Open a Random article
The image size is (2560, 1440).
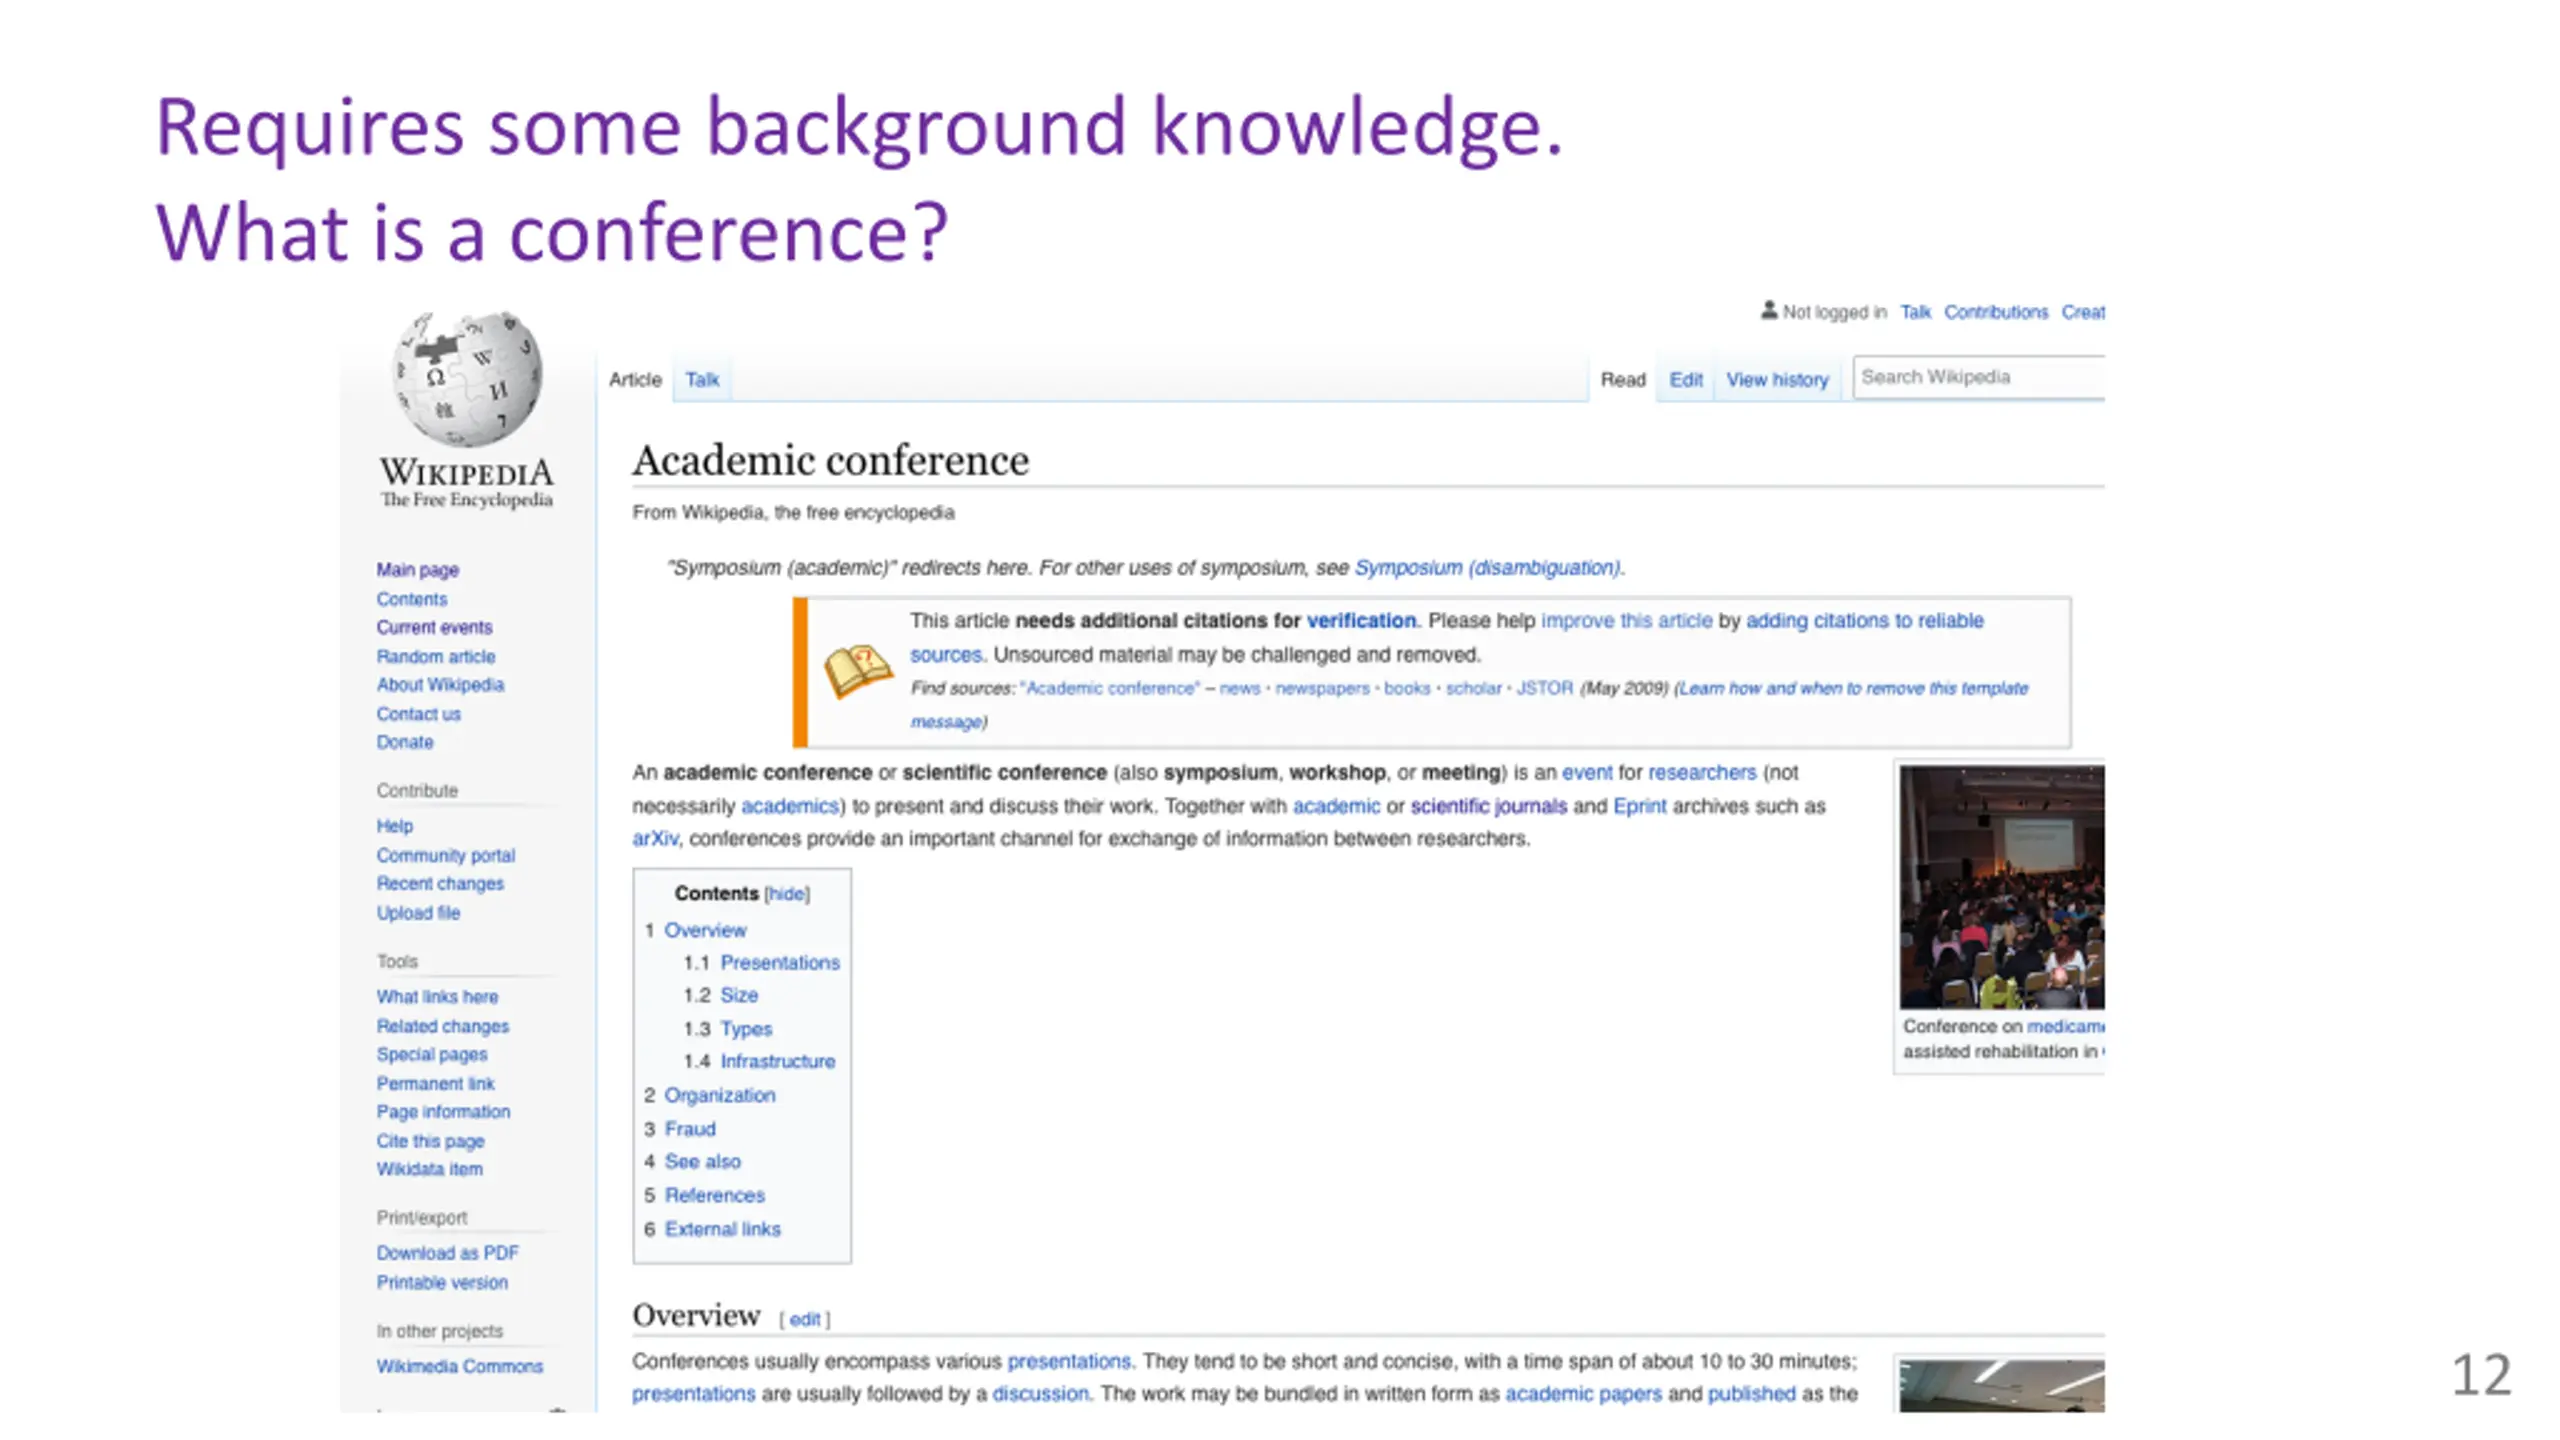point(436,656)
